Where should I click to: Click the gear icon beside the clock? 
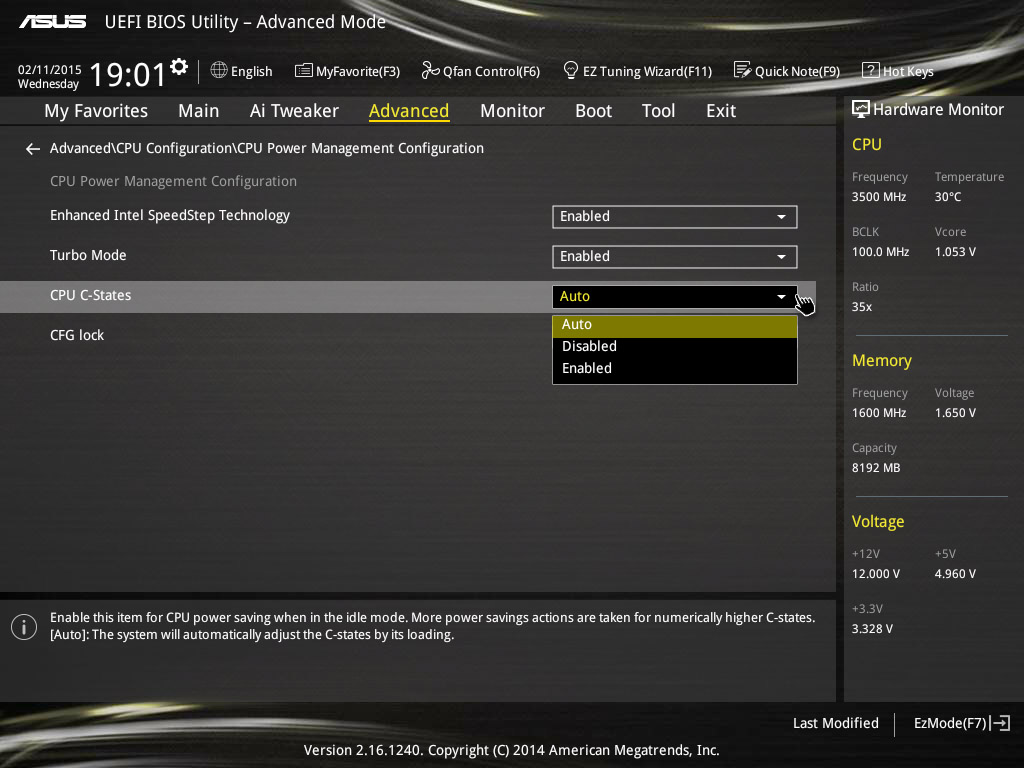click(x=179, y=67)
